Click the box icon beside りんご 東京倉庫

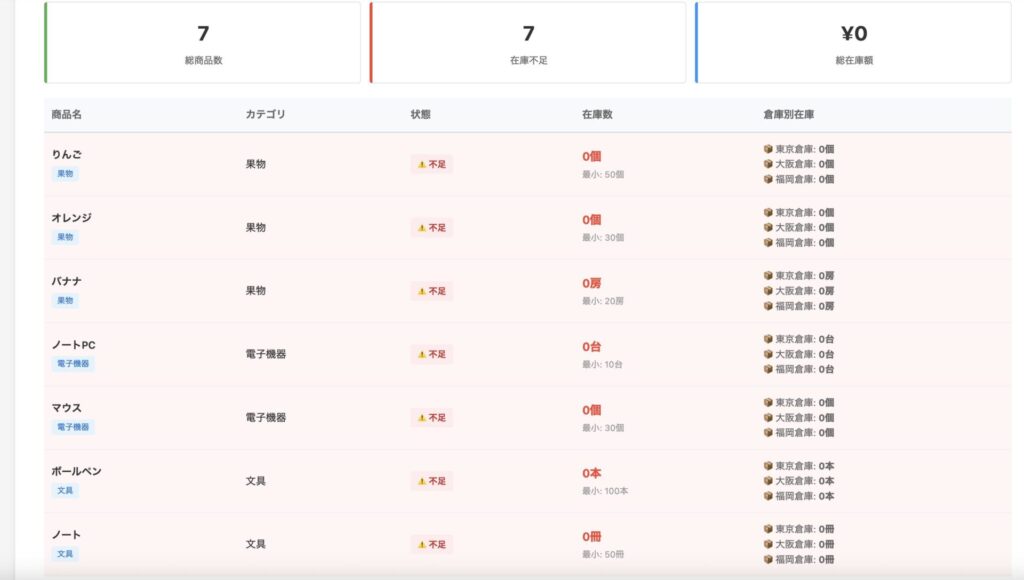768,149
